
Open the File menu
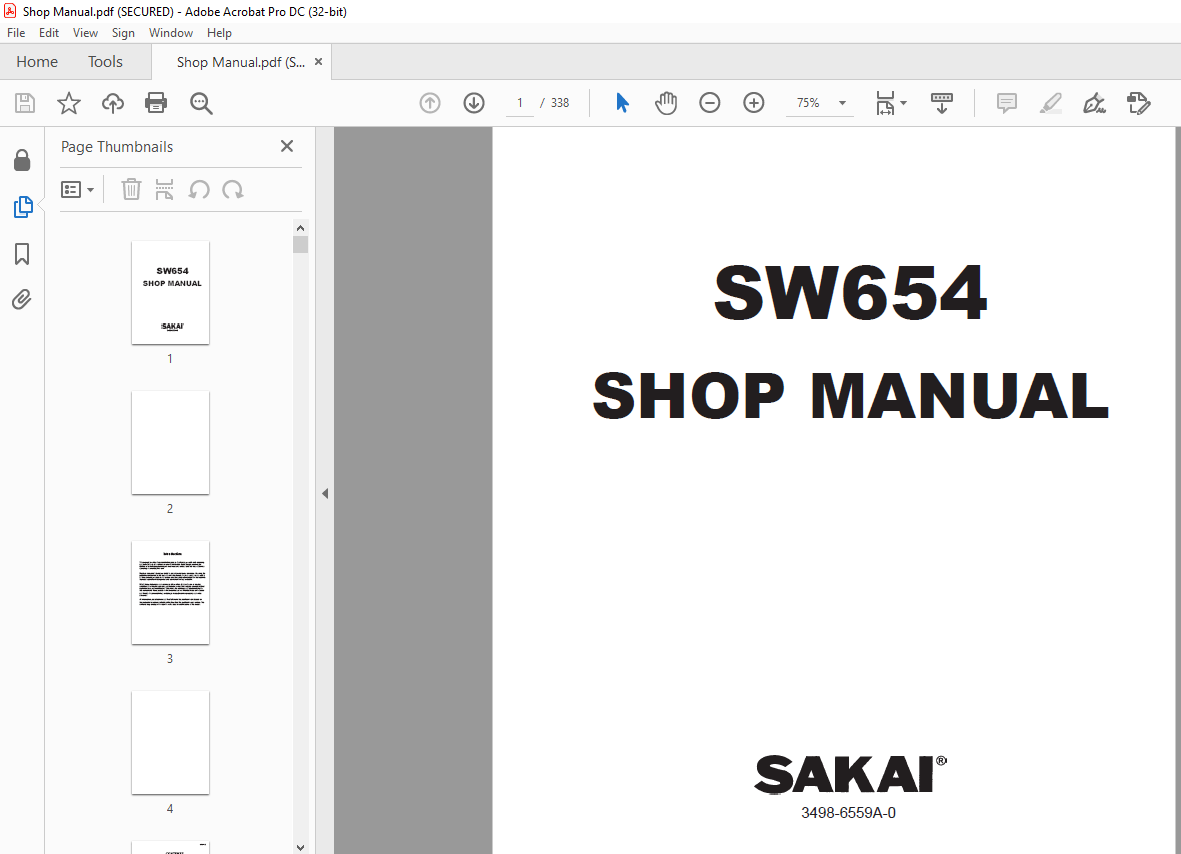[16, 33]
